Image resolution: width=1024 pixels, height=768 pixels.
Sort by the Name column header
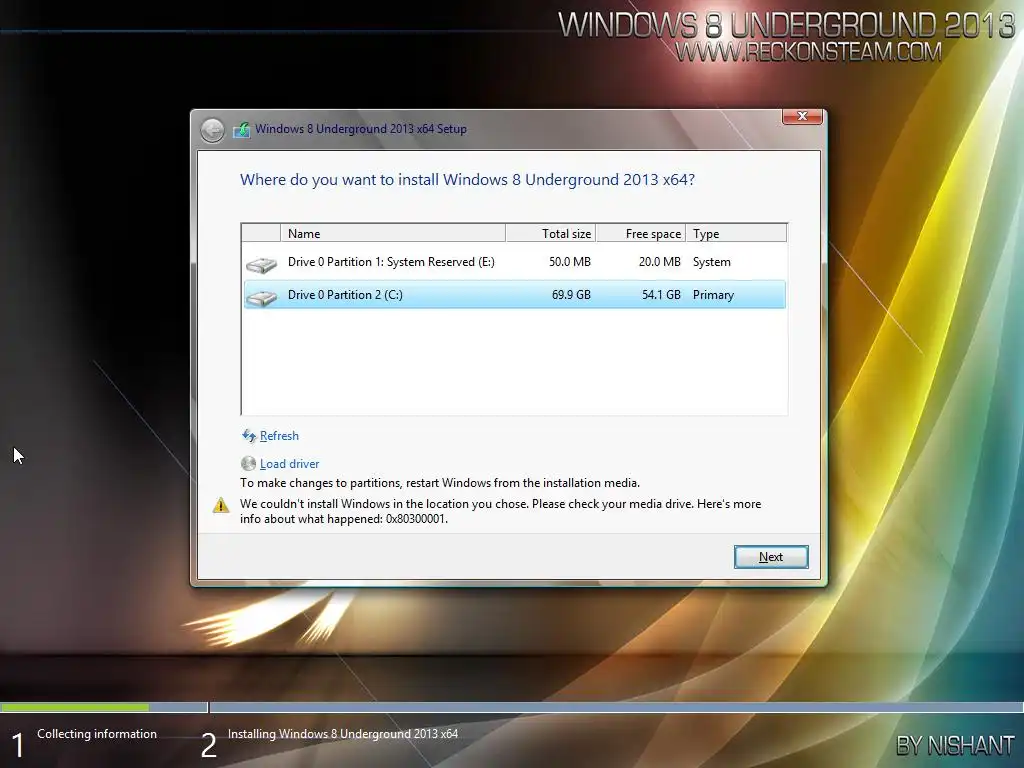pos(392,233)
